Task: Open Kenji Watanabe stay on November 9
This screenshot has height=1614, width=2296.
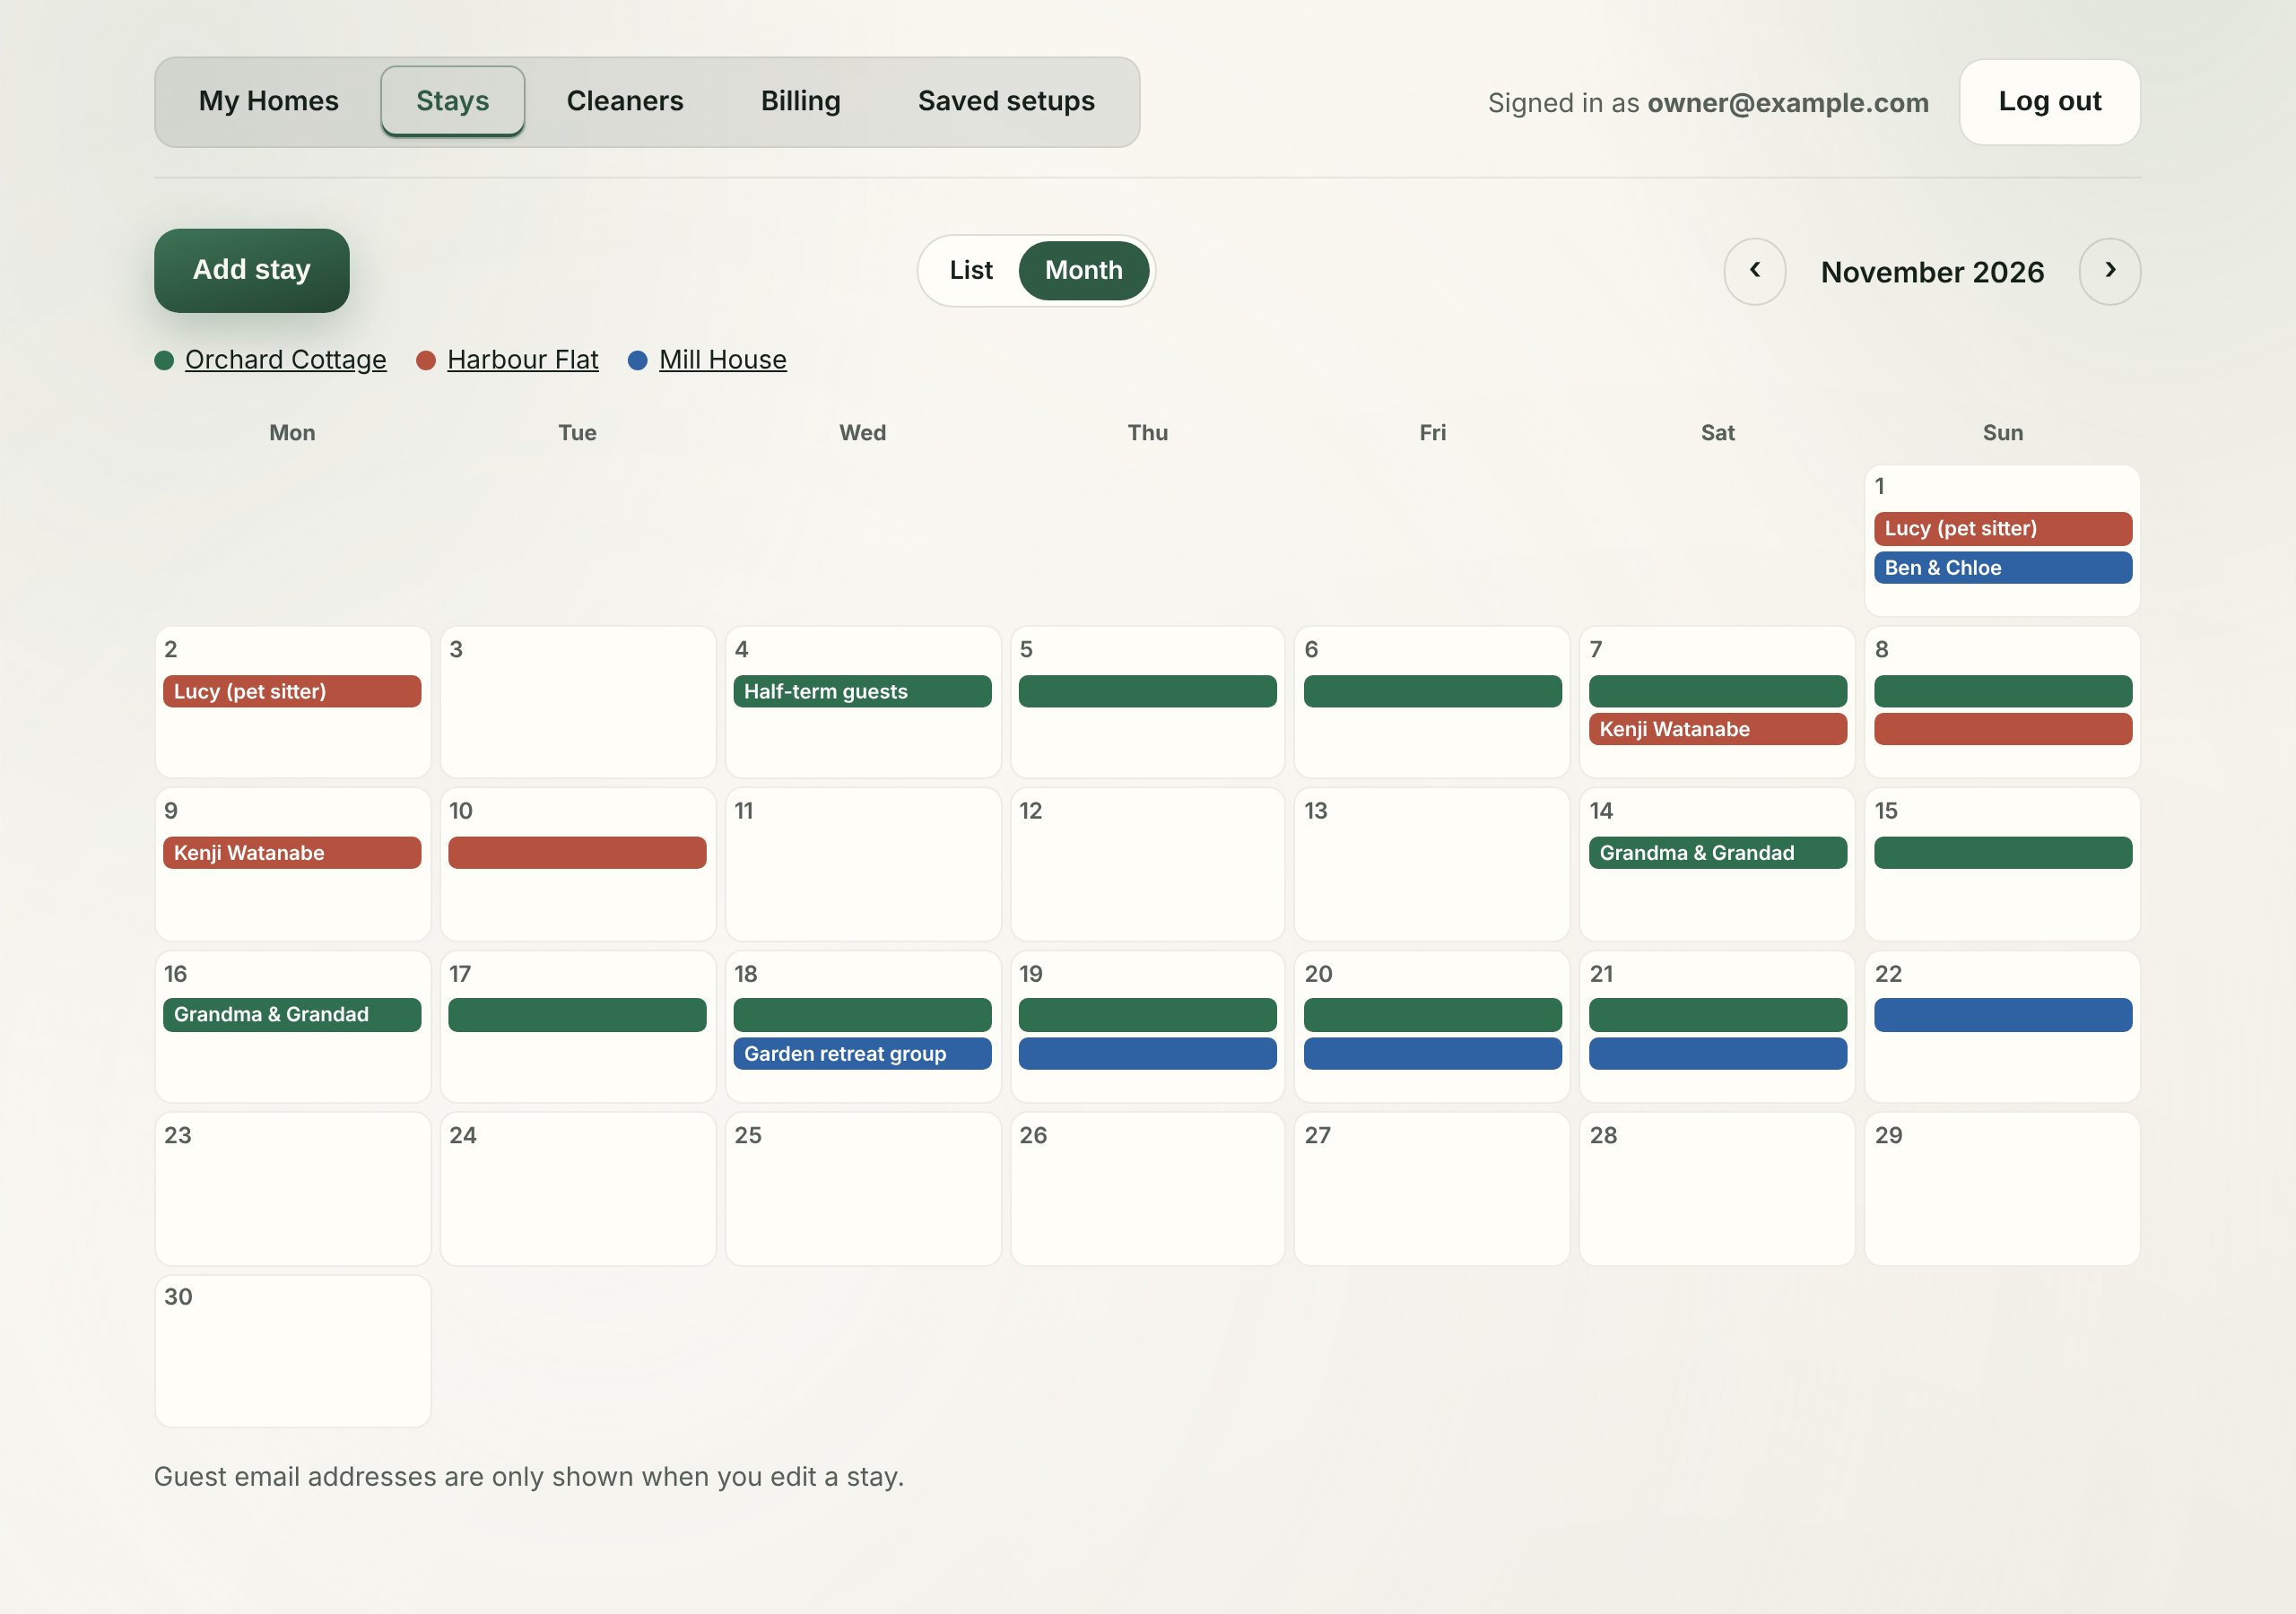Action: click(x=292, y=853)
